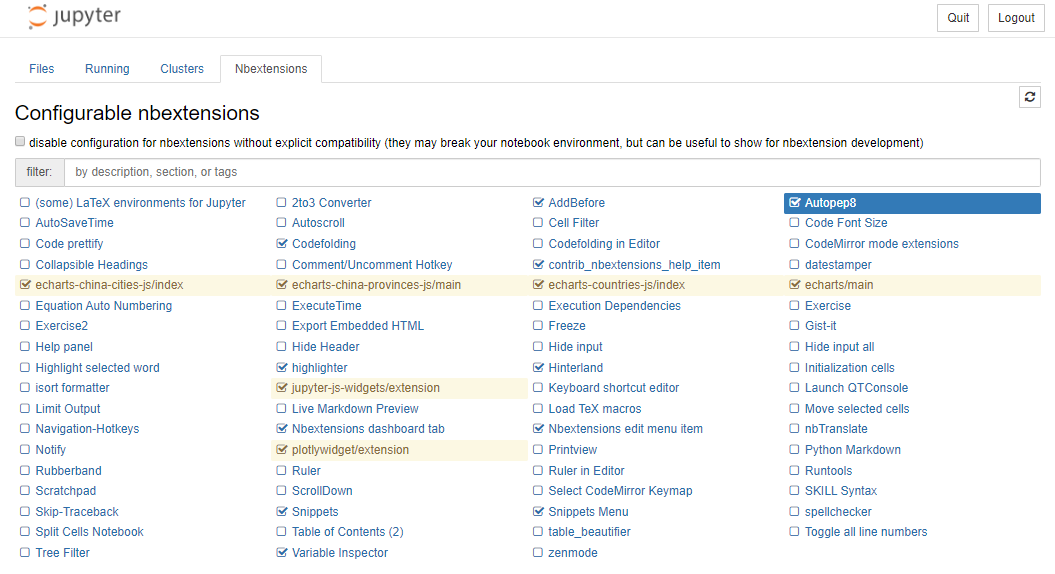This screenshot has width=1055, height=574.
Task: Open the Code Font Size extension
Action: [846, 223]
